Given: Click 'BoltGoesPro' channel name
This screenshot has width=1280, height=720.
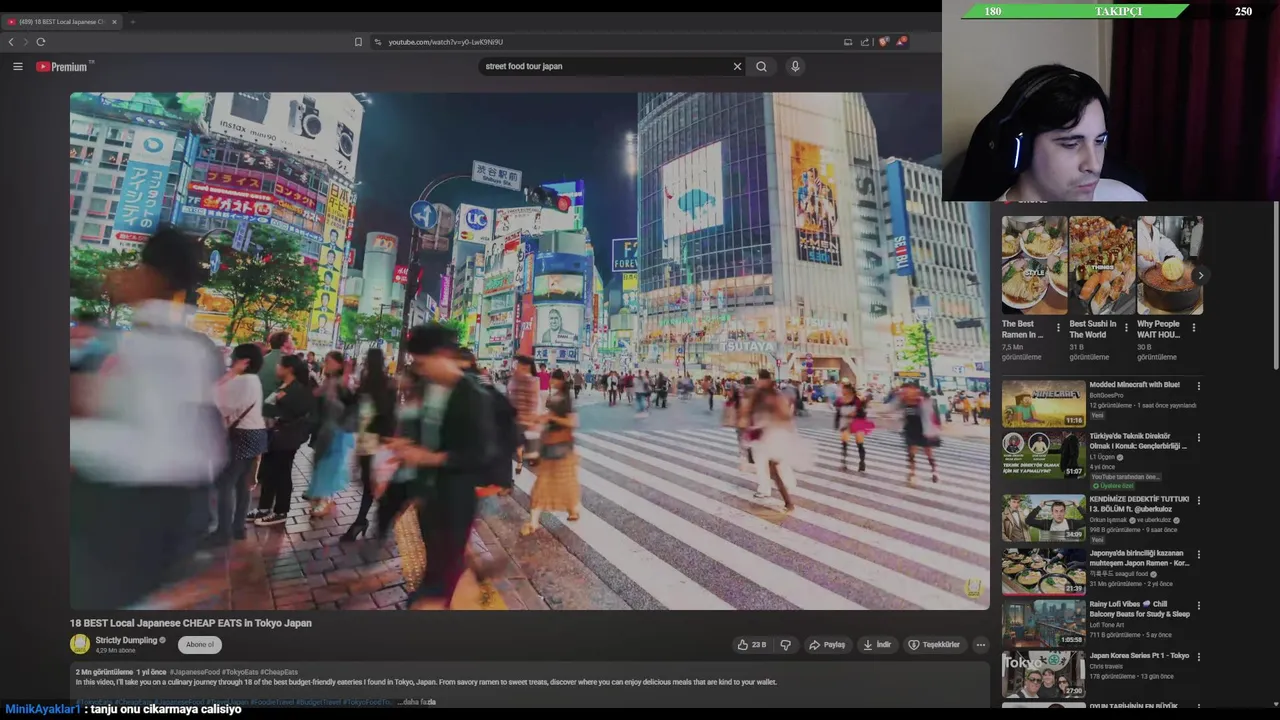Looking at the screenshot, I should point(1106,395).
